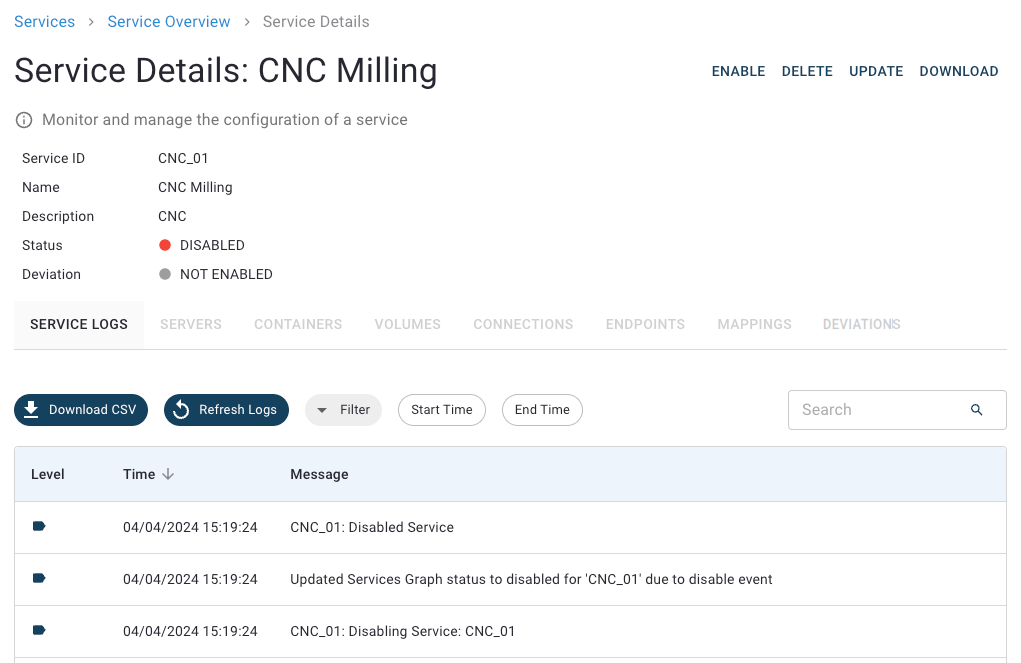
Task: Click level tag icon for Disabled Service log
Action: click(x=39, y=526)
